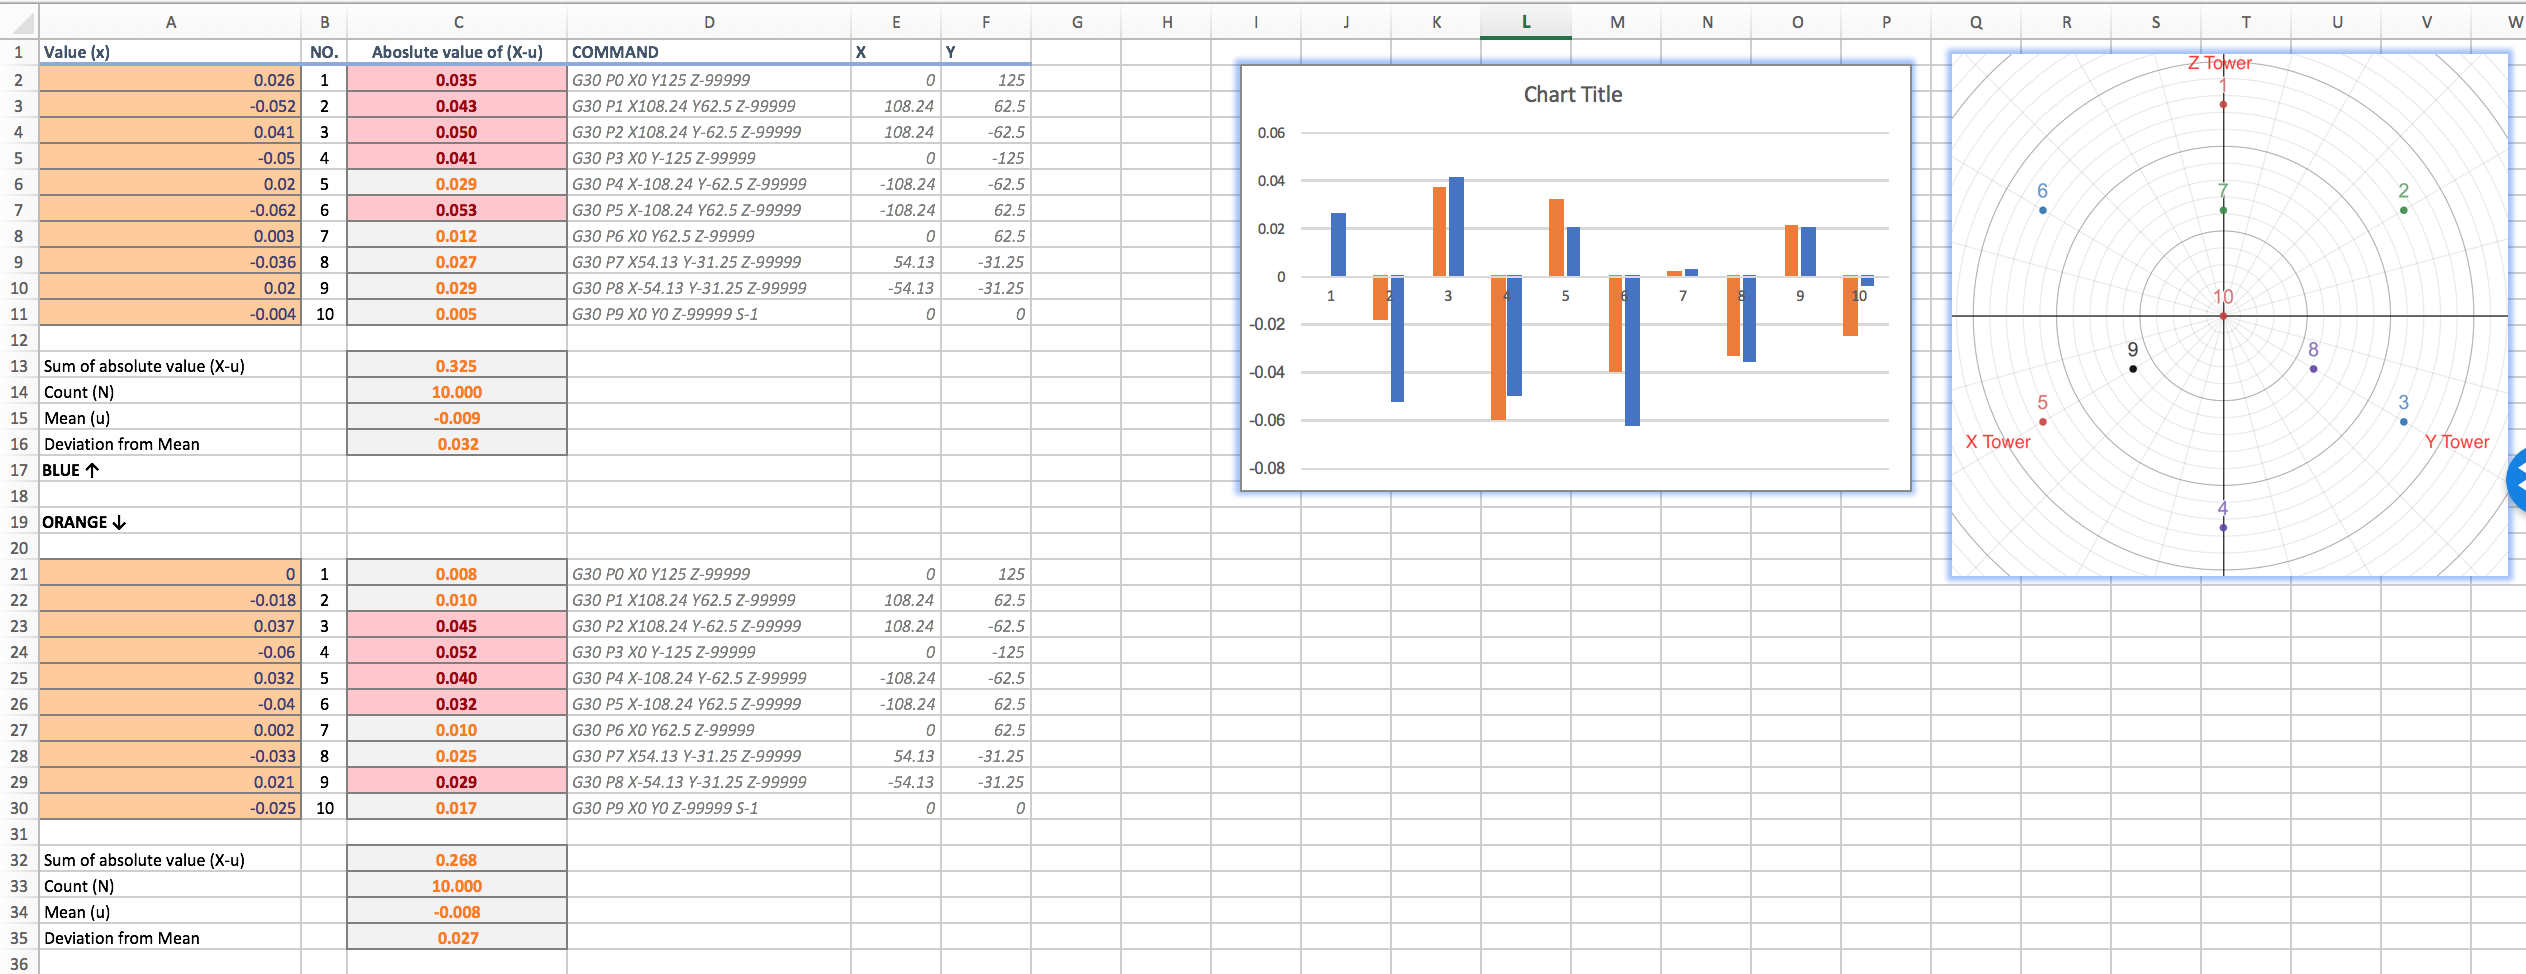The height and width of the screenshot is (974, 2526).
Task: Click the 'NO.' header cell
Action: (x=324, y=52)
